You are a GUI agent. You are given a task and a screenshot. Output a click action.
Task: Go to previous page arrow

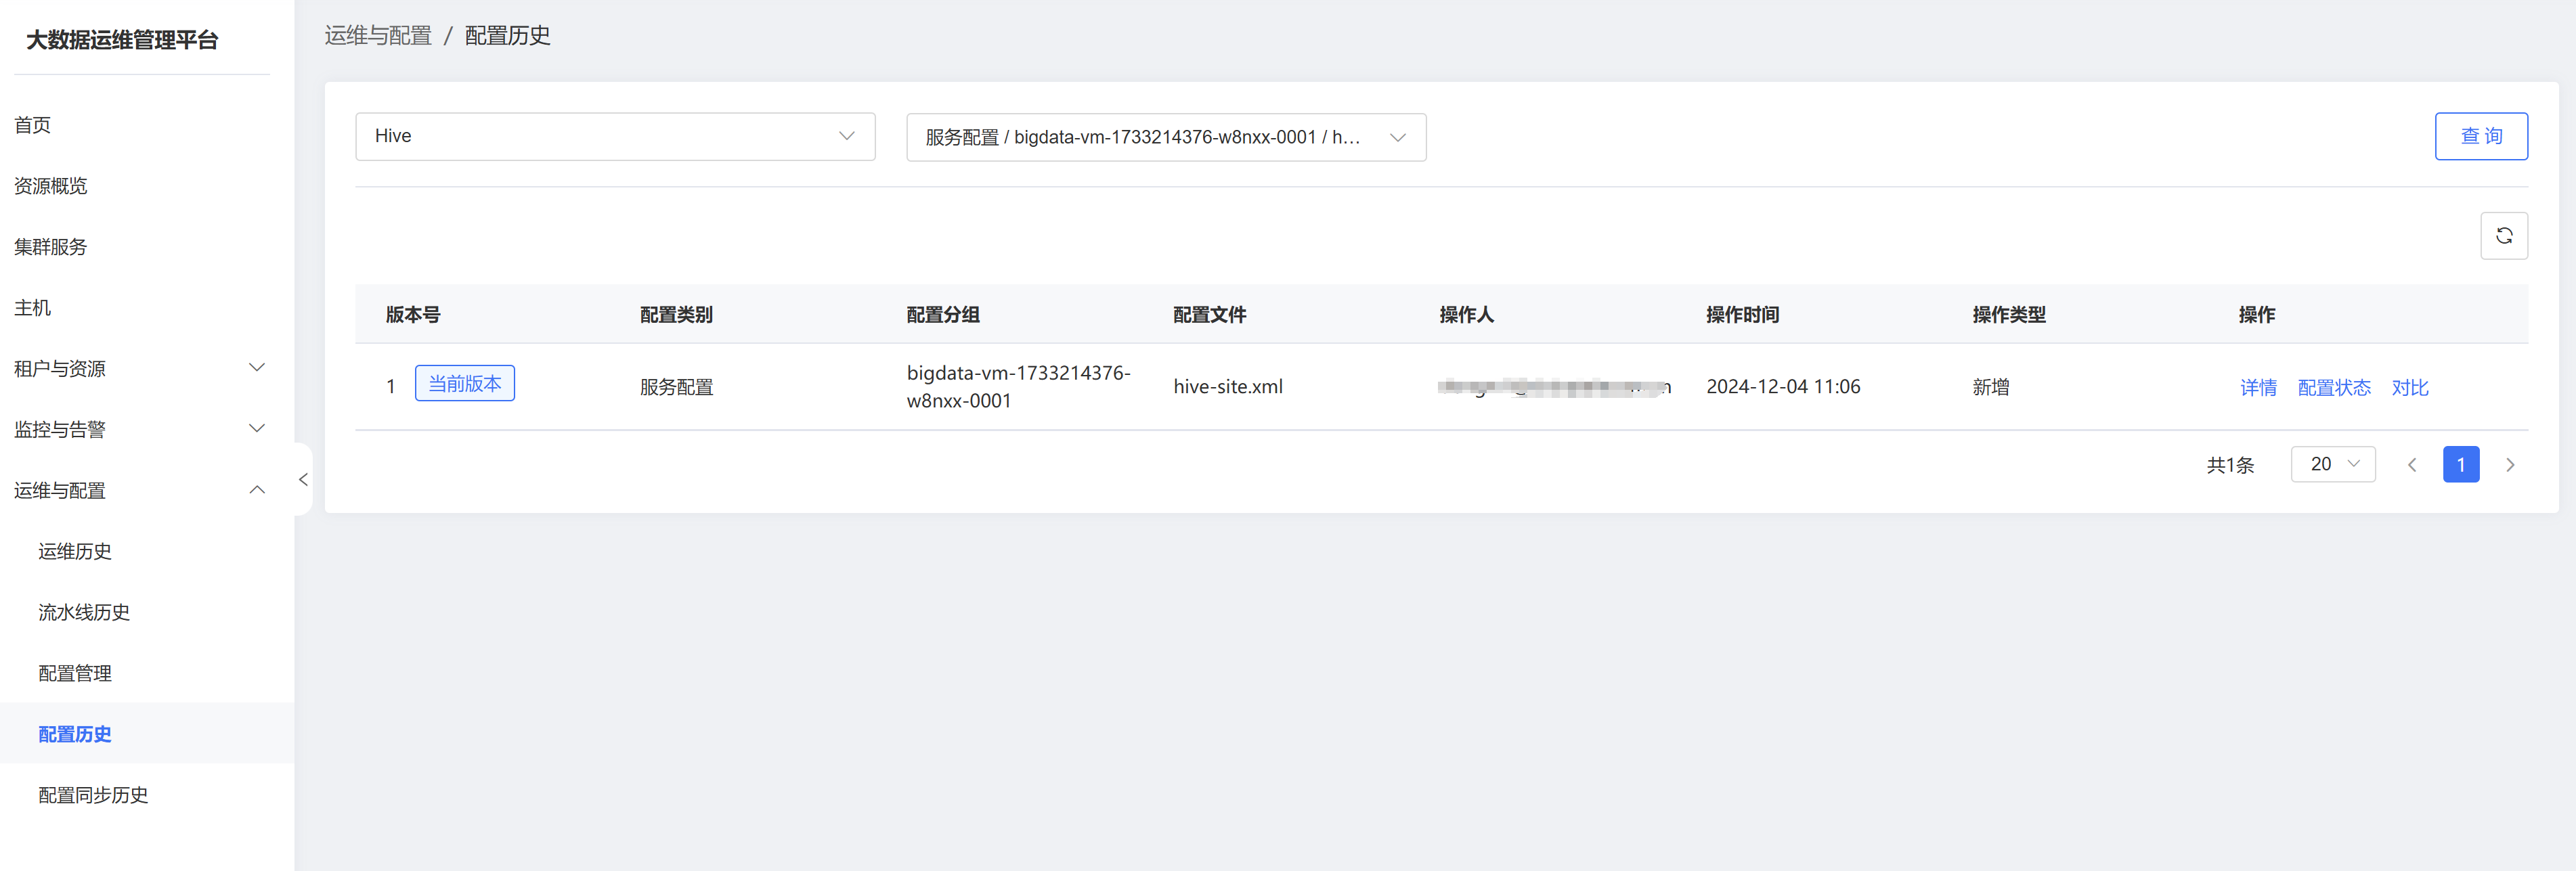[x=2411, y=465]
